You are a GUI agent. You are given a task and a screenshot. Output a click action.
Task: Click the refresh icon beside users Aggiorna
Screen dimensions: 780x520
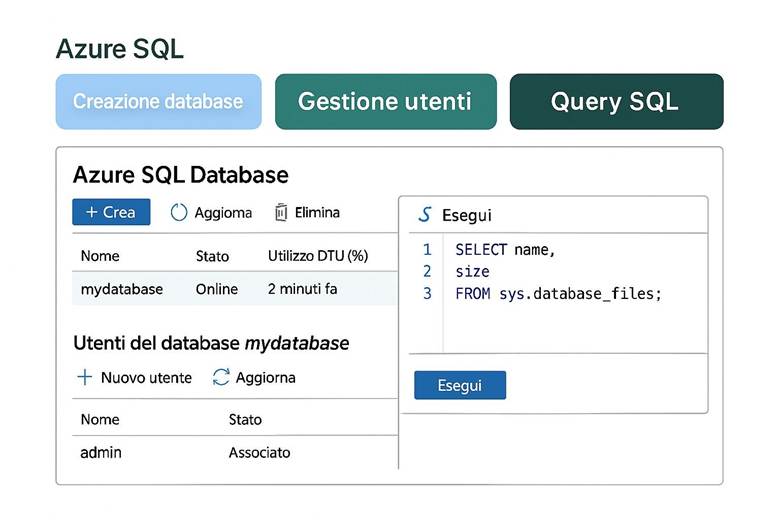tap(221, 377)
